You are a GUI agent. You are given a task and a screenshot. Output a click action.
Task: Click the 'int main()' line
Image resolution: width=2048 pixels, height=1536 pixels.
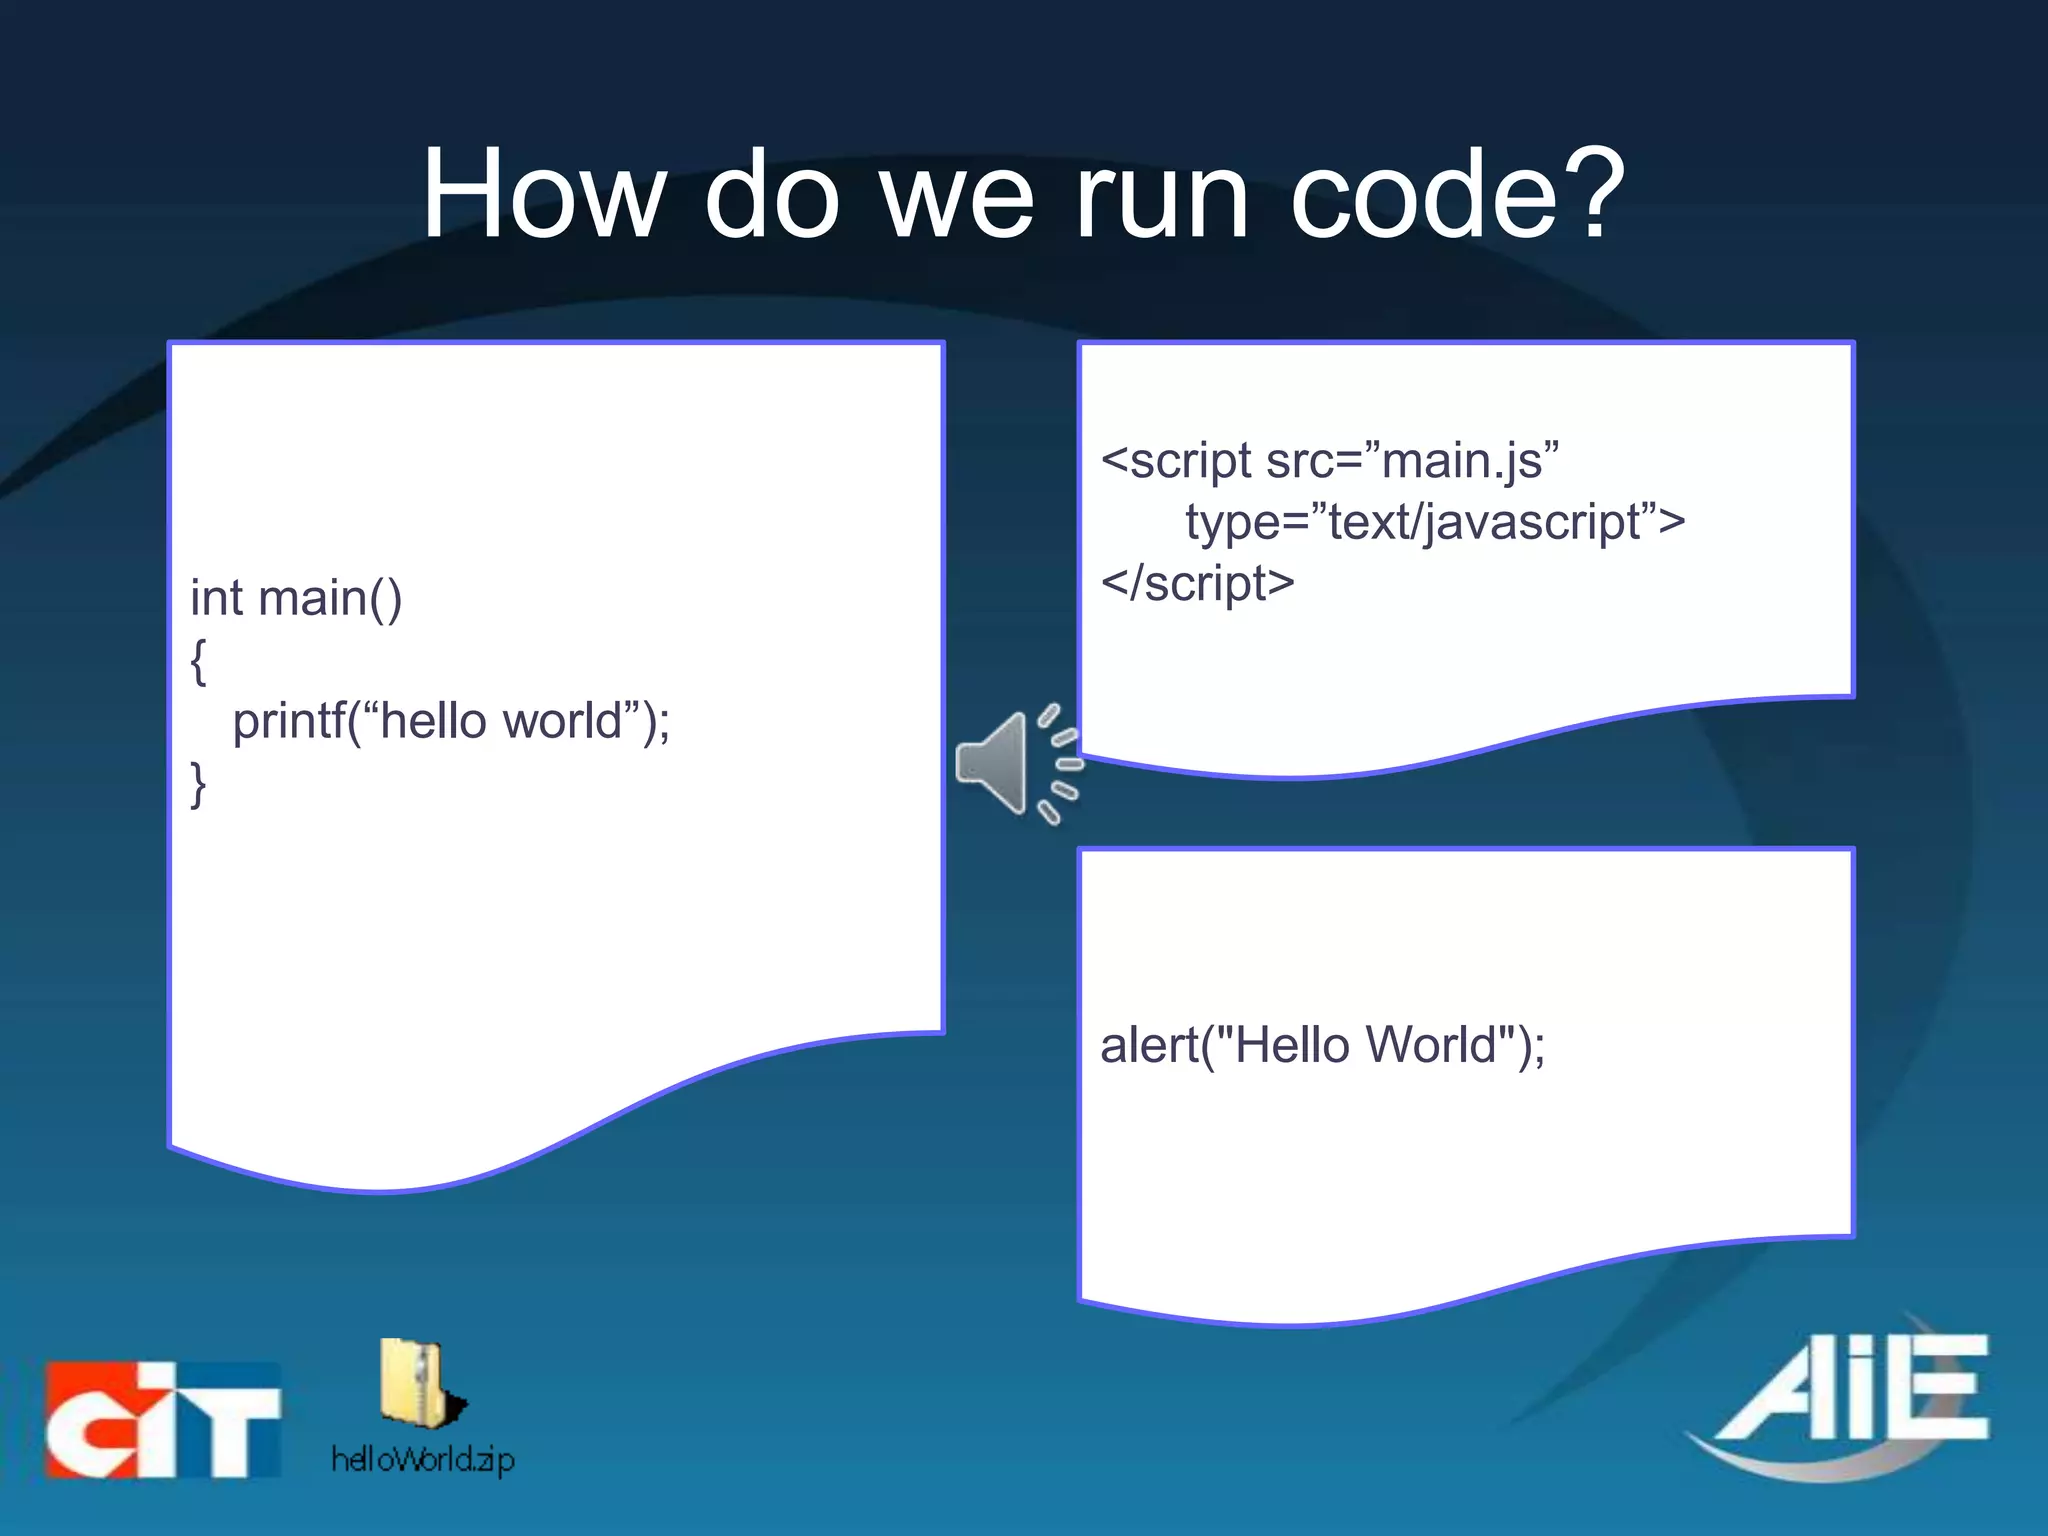coord(297,598)
